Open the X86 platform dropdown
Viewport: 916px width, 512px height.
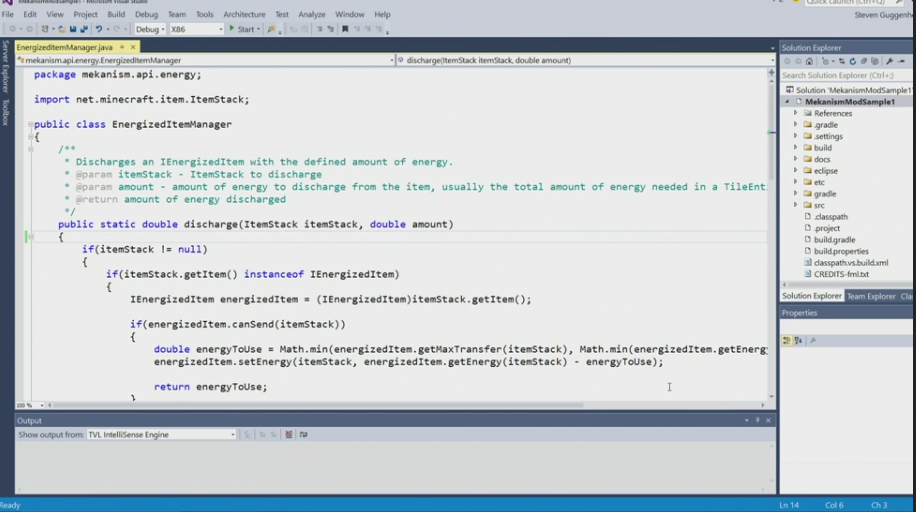tap(196, 30)
